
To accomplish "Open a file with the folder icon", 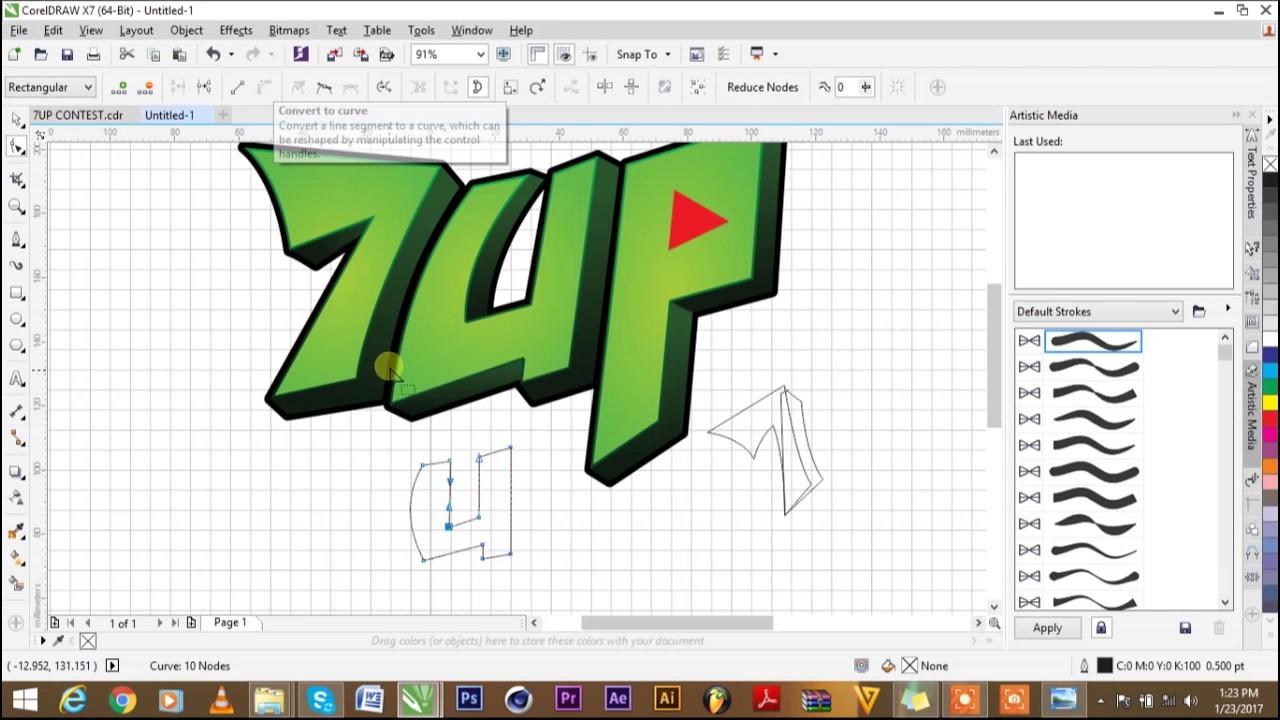I will [x=41, y=54].
